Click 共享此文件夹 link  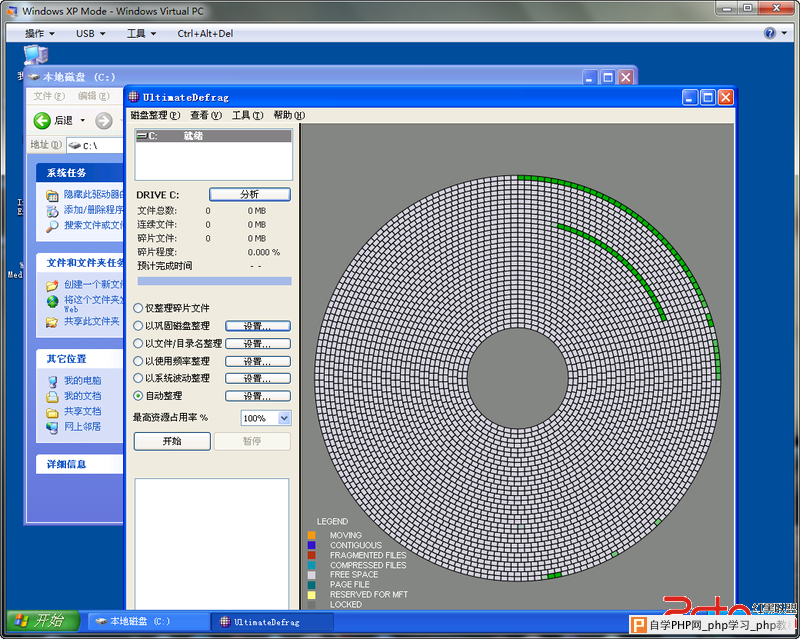point(91,322)
